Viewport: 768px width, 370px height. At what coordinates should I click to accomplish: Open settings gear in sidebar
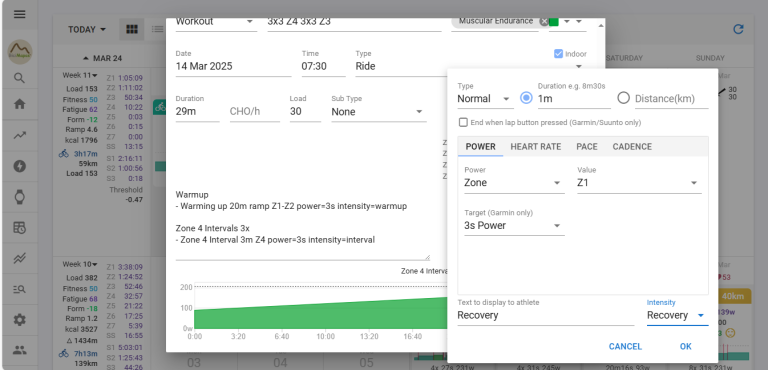pos(20,320)
